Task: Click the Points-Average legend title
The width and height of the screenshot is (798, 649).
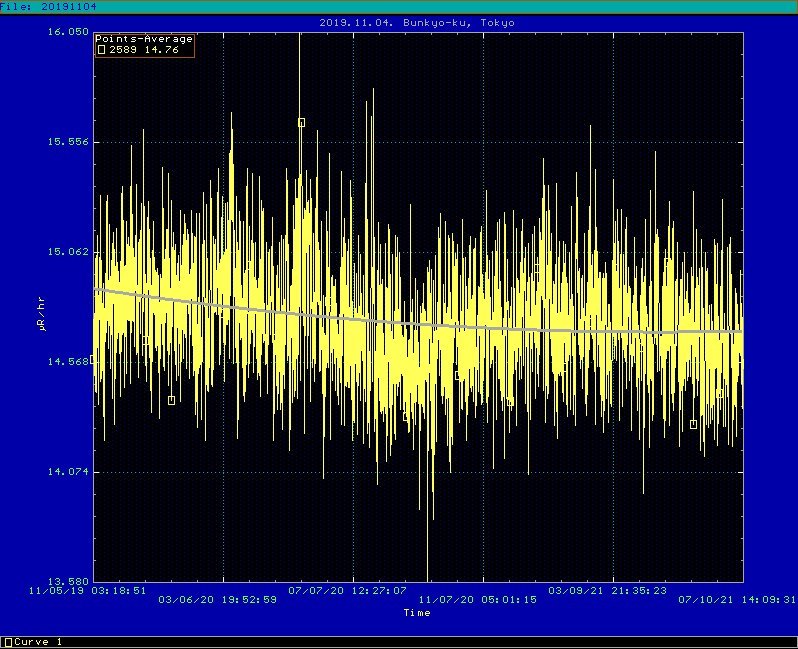Action: coord(144,39)
